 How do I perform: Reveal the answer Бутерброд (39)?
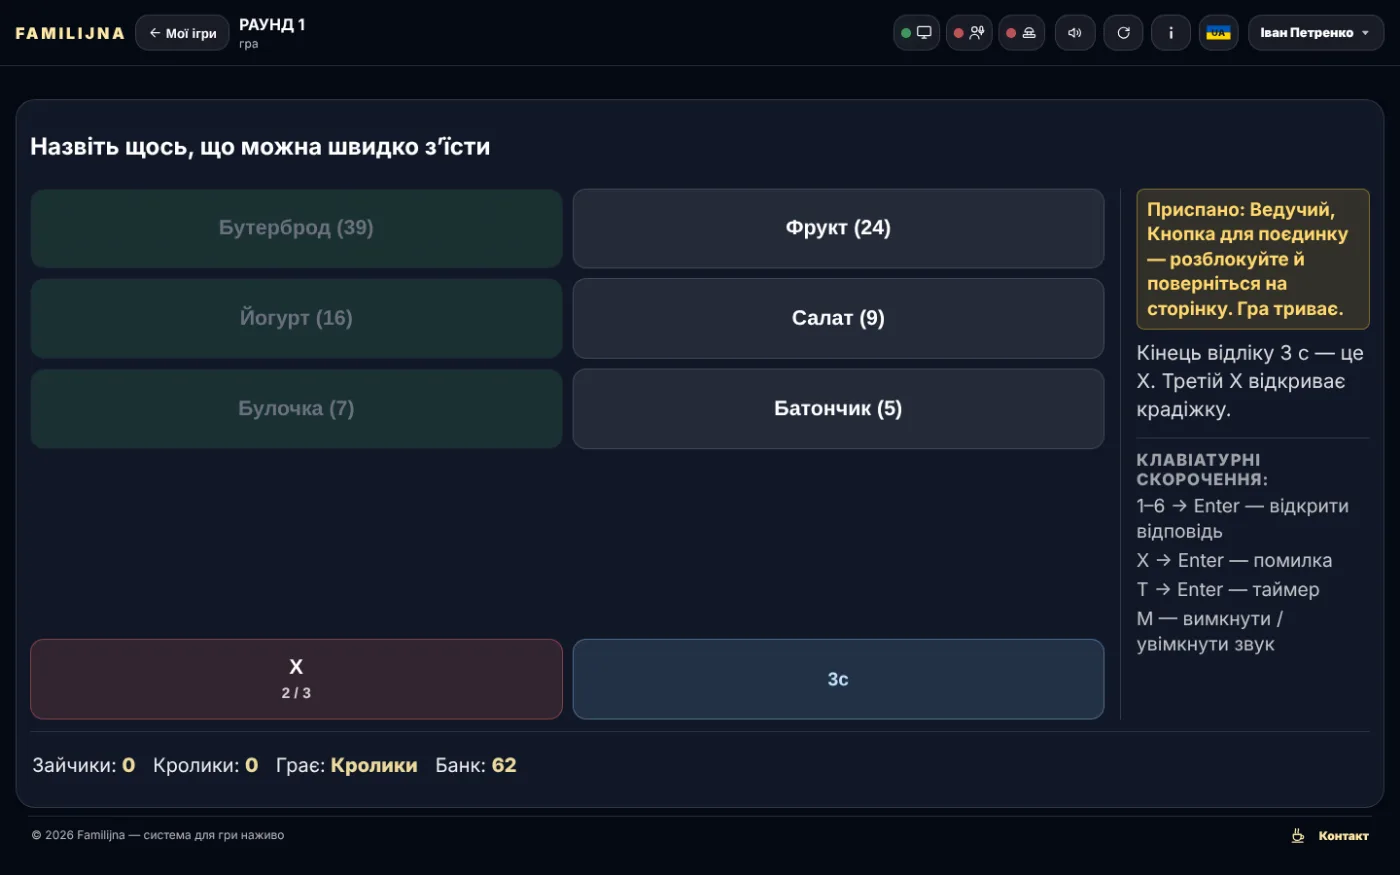(x=296, y=228)
